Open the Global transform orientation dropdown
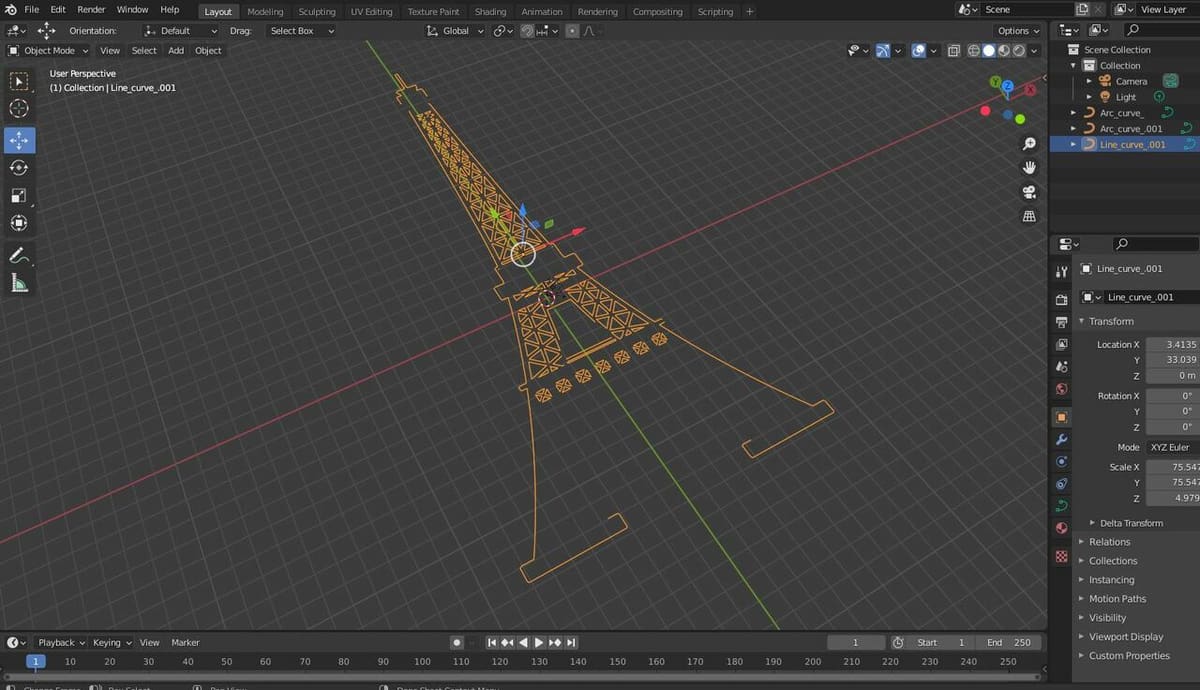Viewport: 1200px width, 690px height. (455, 31)
